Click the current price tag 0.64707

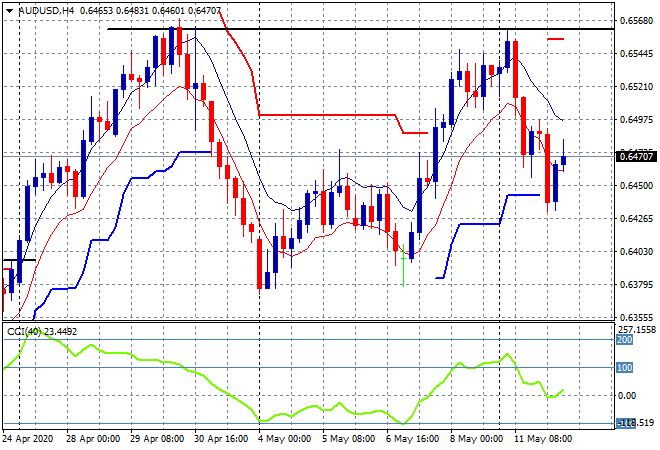(636, 157)
